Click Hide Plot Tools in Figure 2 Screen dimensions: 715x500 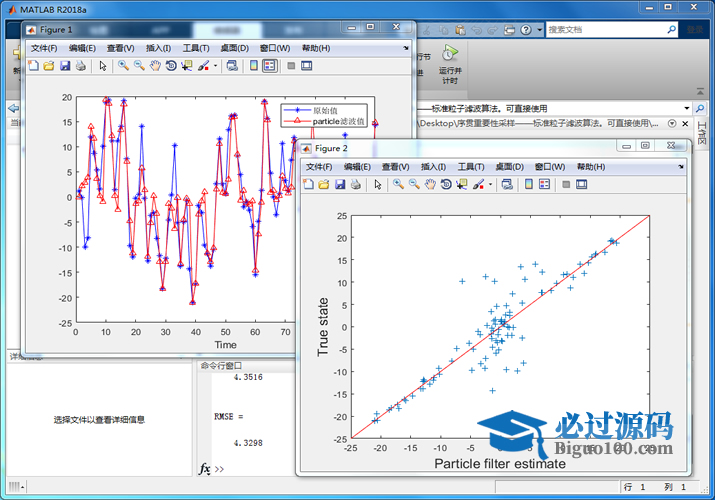(x=566, y=184)
